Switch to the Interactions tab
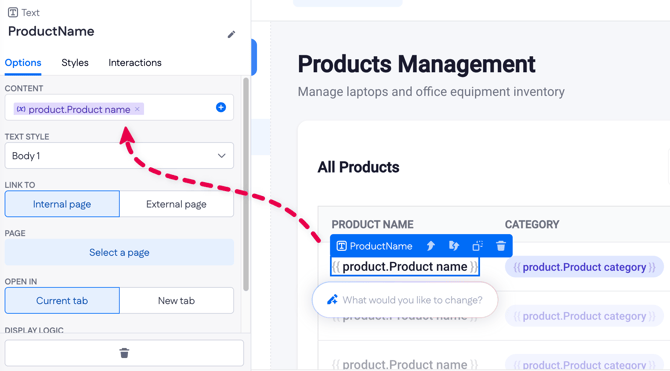This screenshot has width=670, height=371. tap(135, 63)
